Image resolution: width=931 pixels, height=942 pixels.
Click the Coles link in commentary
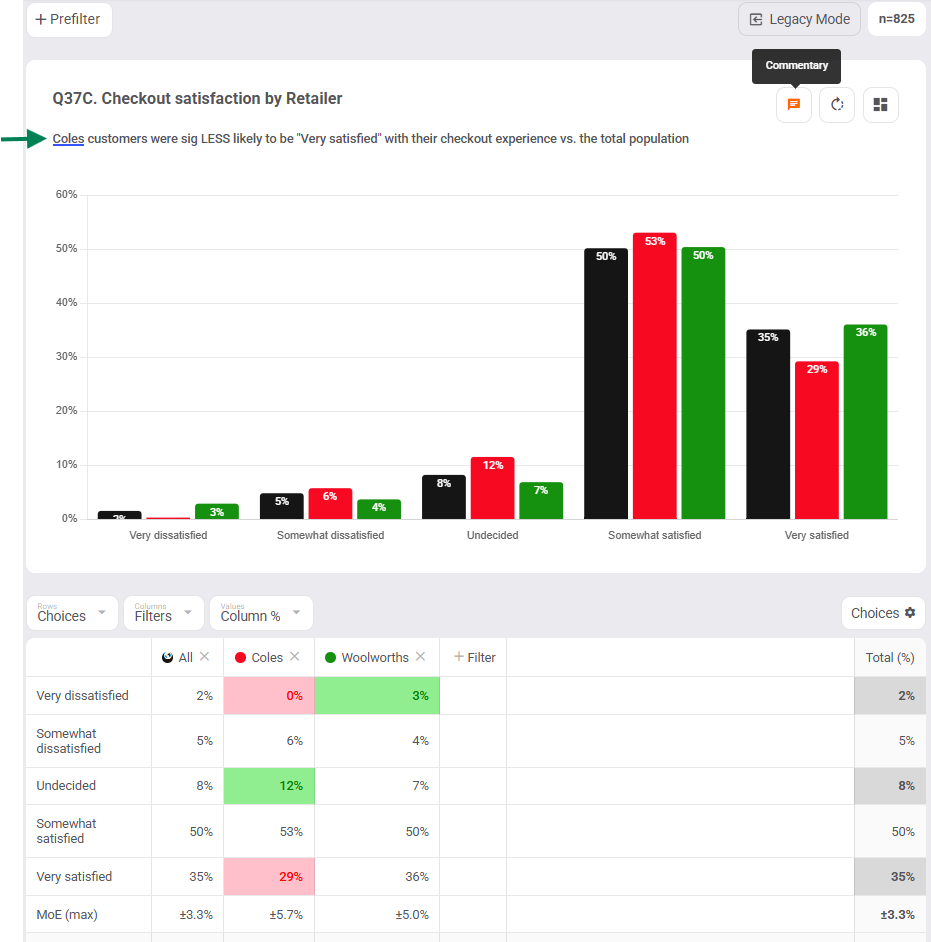(68, 139)
